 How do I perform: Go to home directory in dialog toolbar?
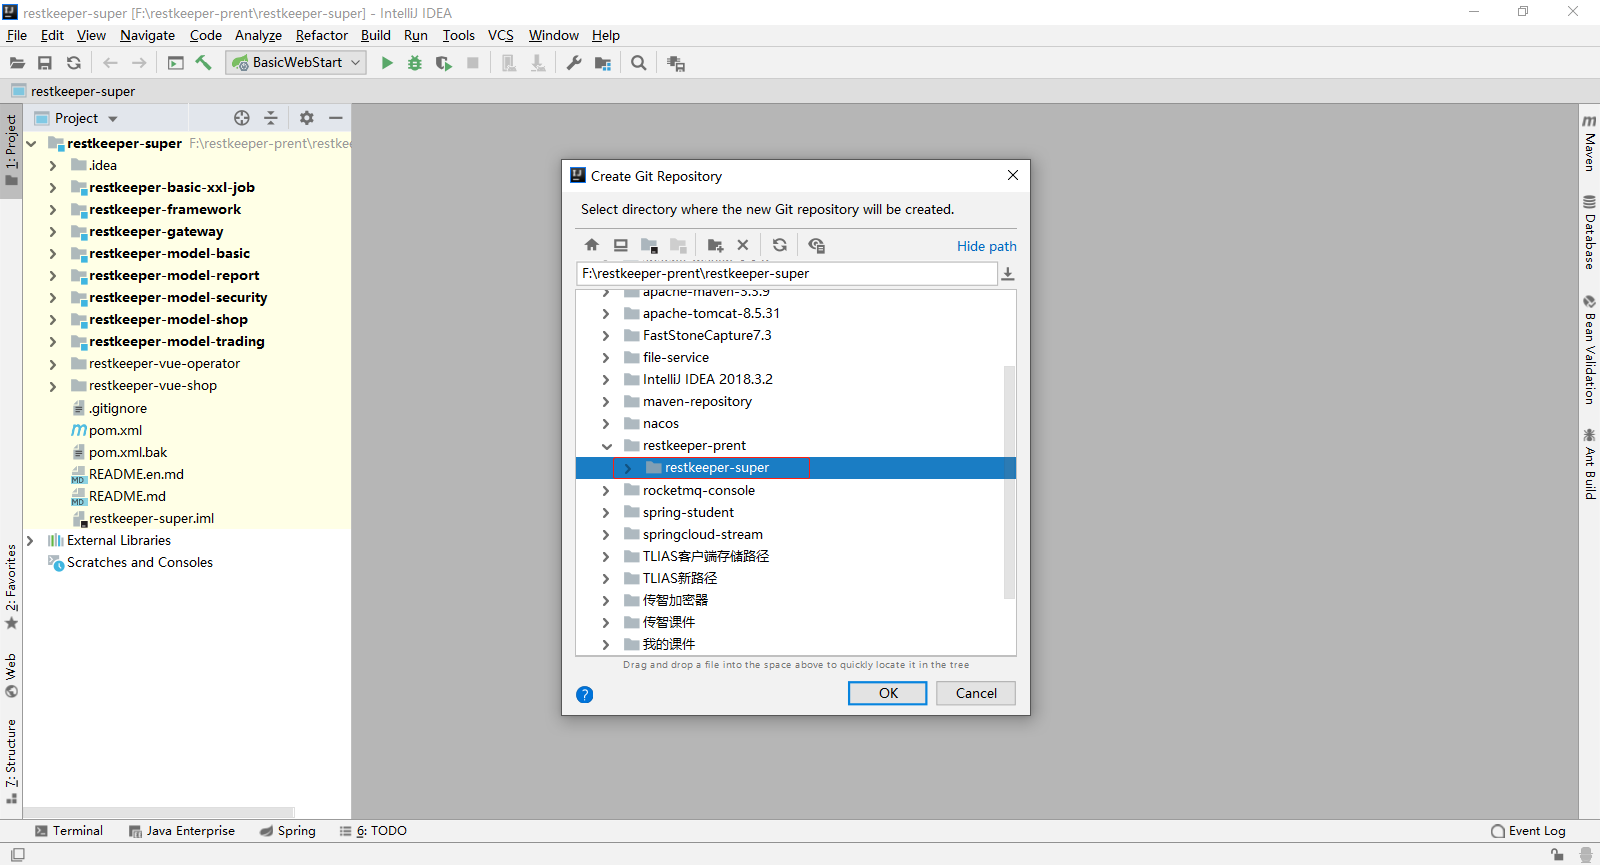(x=592, y=245)
